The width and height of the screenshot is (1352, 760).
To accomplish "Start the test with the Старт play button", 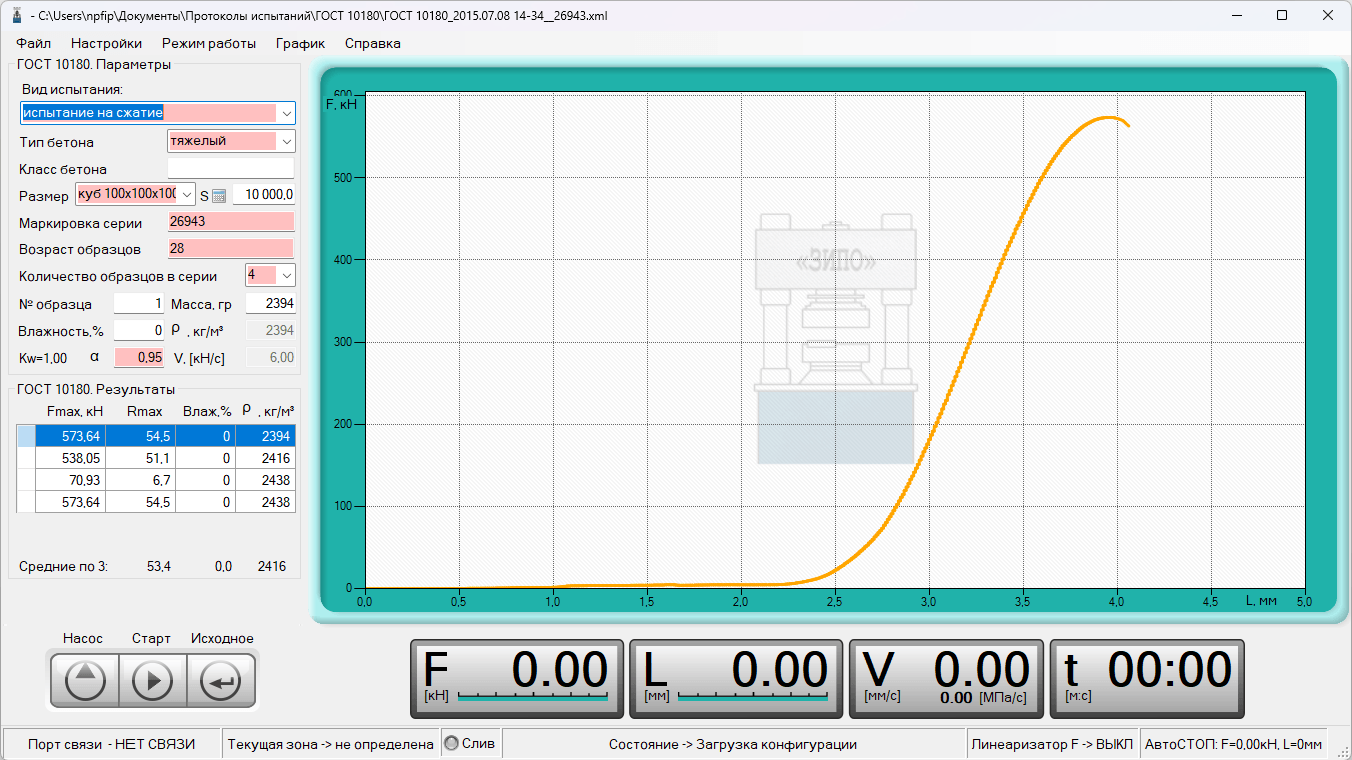I will [152, 681].
